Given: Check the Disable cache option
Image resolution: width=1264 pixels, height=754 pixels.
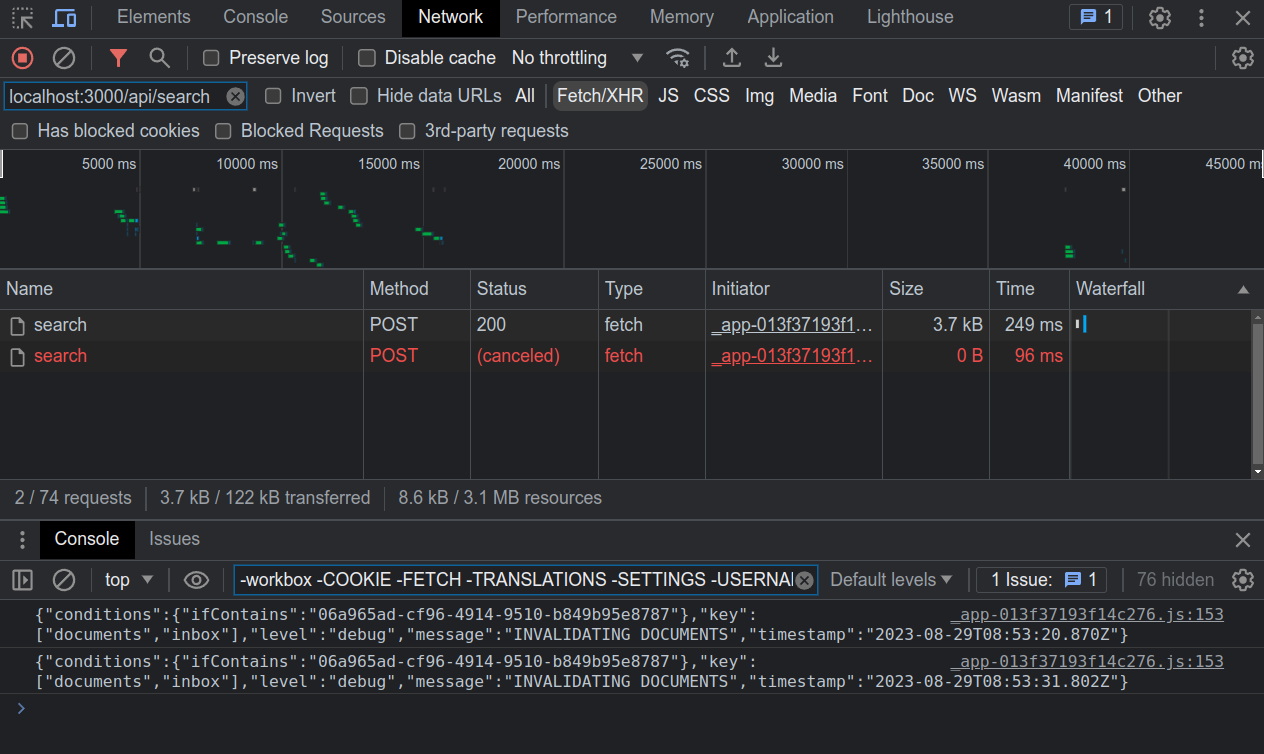Looking at the screenshot, I should click(x=367, y=58).
